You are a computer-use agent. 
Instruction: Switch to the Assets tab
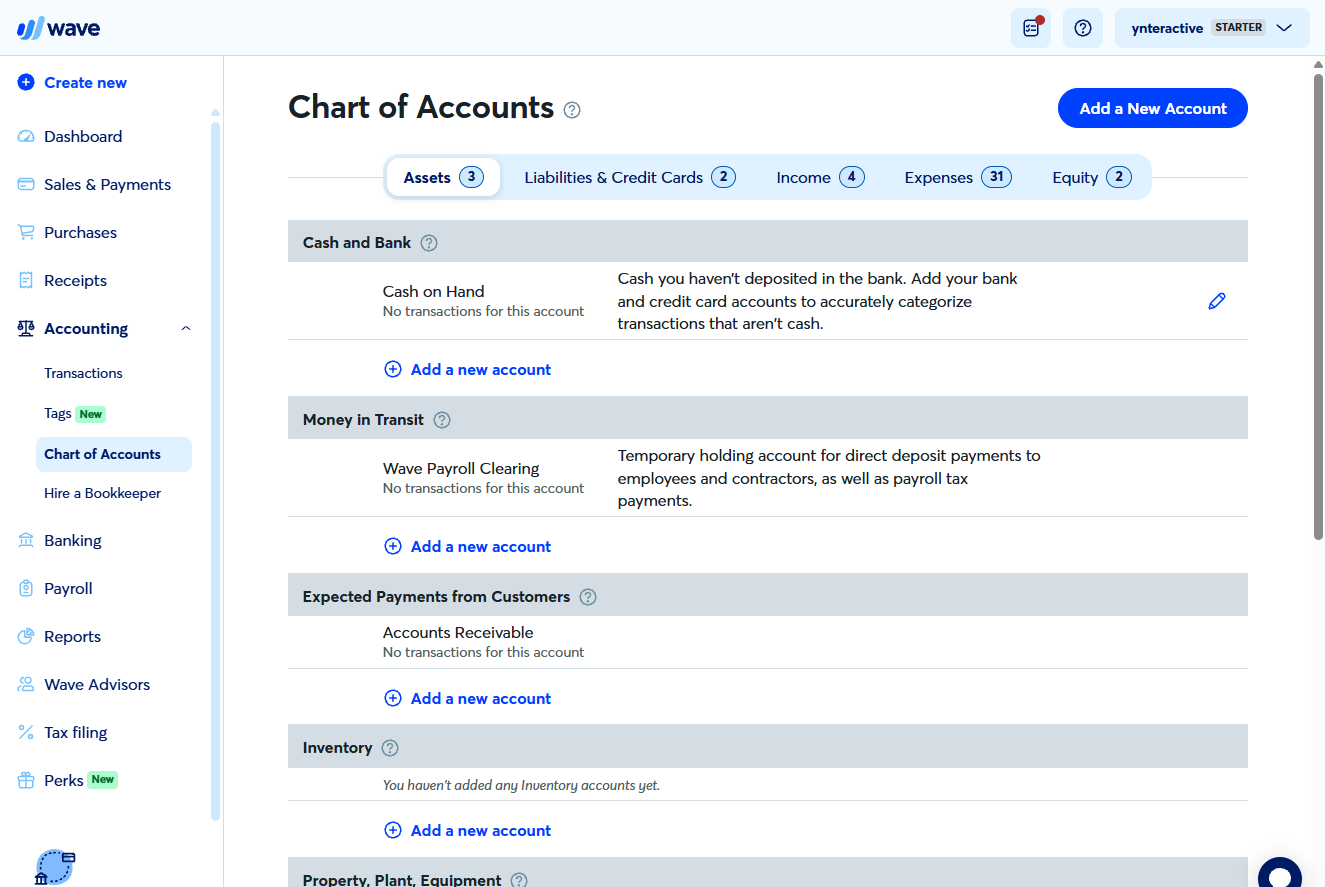click(x=443, y=178)
